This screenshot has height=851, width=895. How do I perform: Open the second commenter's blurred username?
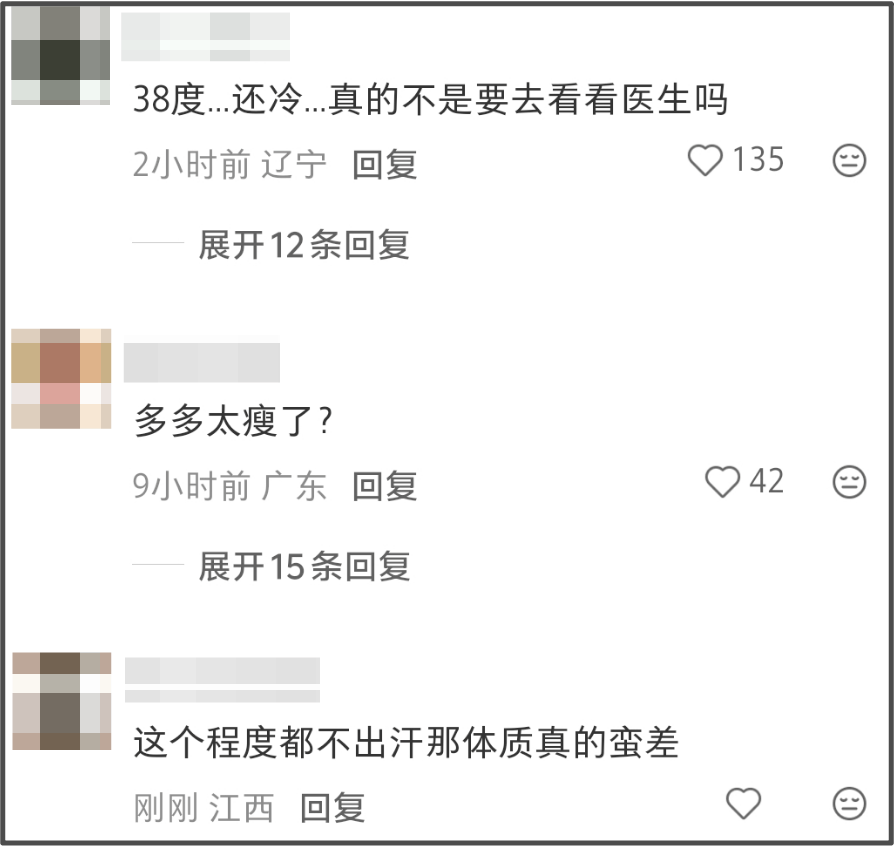(x=201, y=362)
